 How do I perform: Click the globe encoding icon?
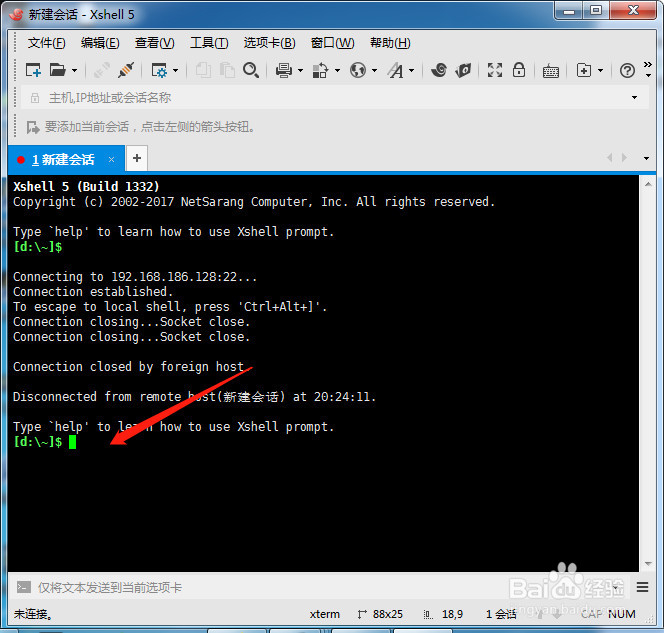358,70
